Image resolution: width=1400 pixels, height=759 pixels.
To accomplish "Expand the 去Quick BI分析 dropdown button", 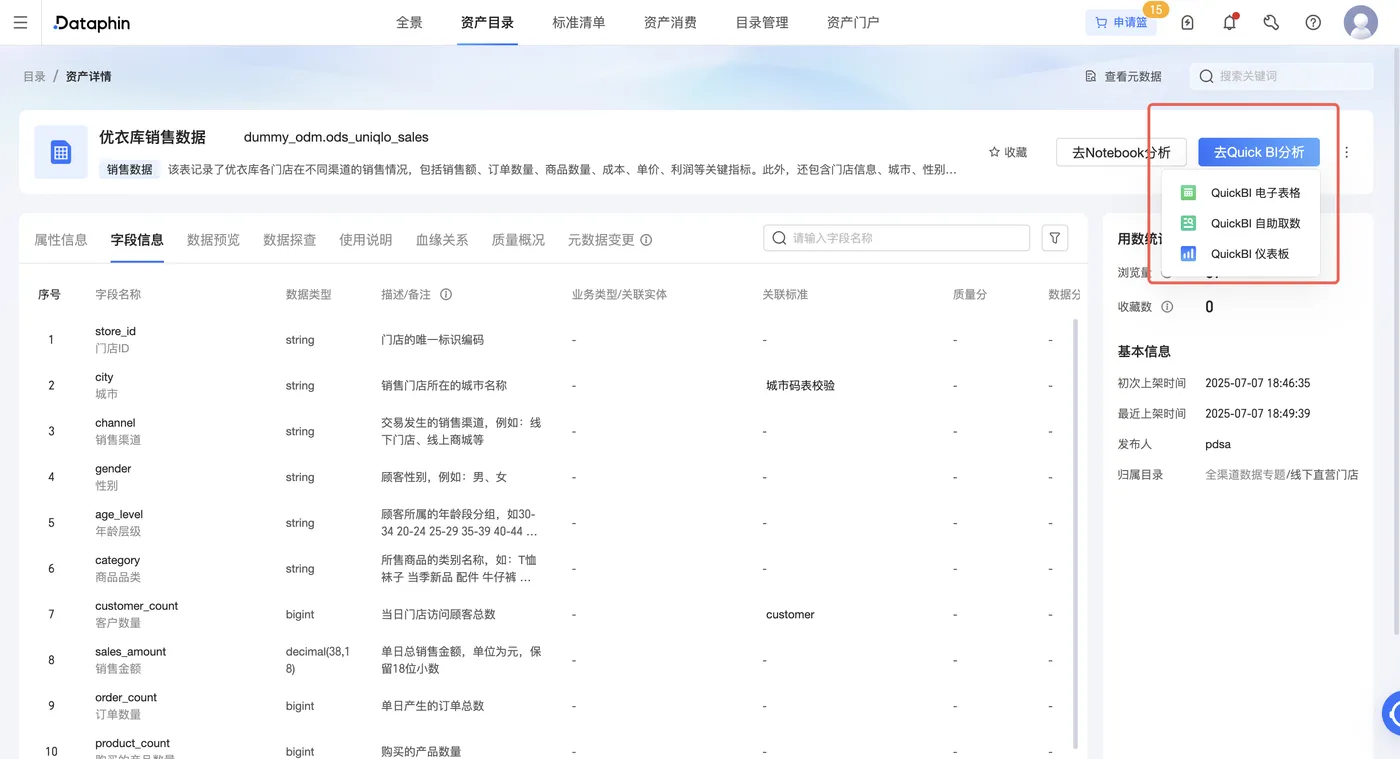I will (1259, 152).
